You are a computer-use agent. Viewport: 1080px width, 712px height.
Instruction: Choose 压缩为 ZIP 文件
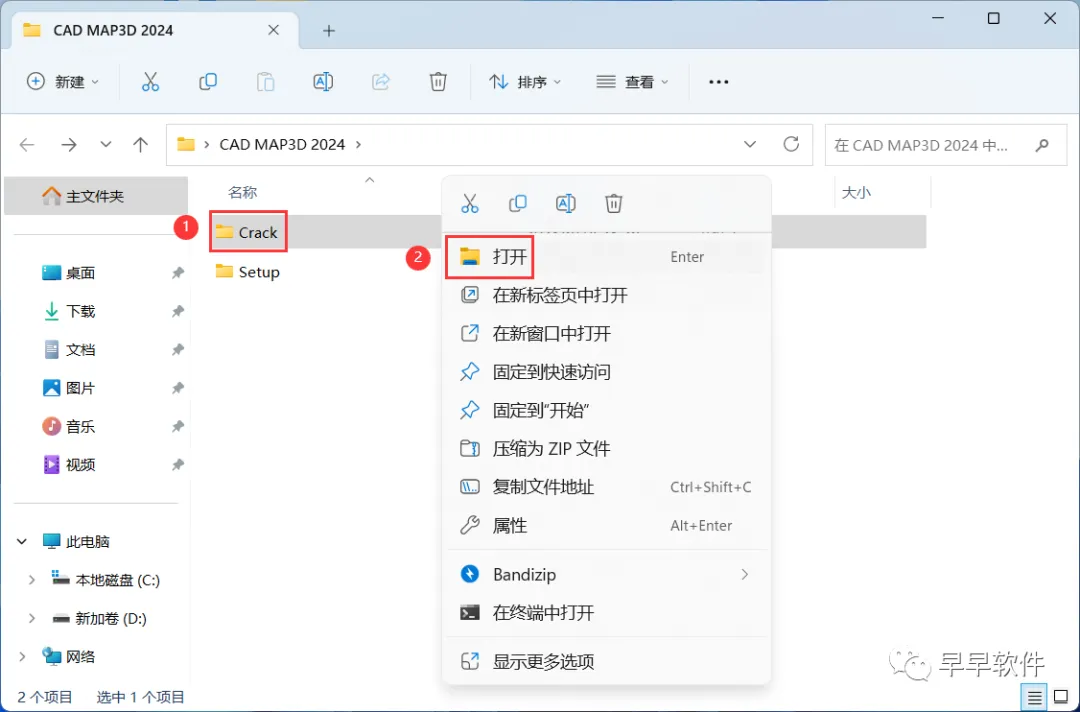(x=606, y=449)
